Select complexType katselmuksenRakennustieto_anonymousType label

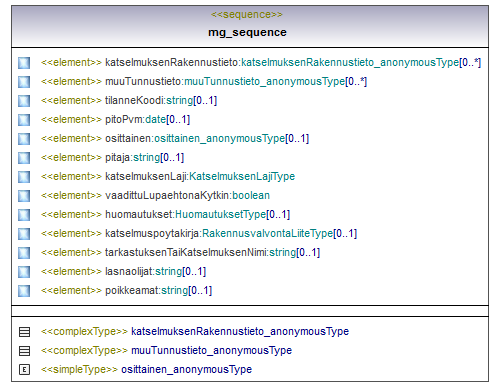(195, 332)
